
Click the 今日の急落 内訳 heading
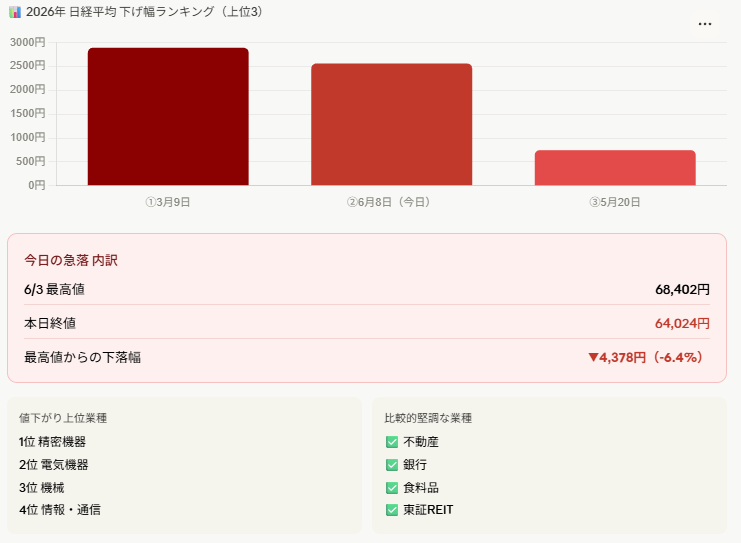tap(71, 260)
